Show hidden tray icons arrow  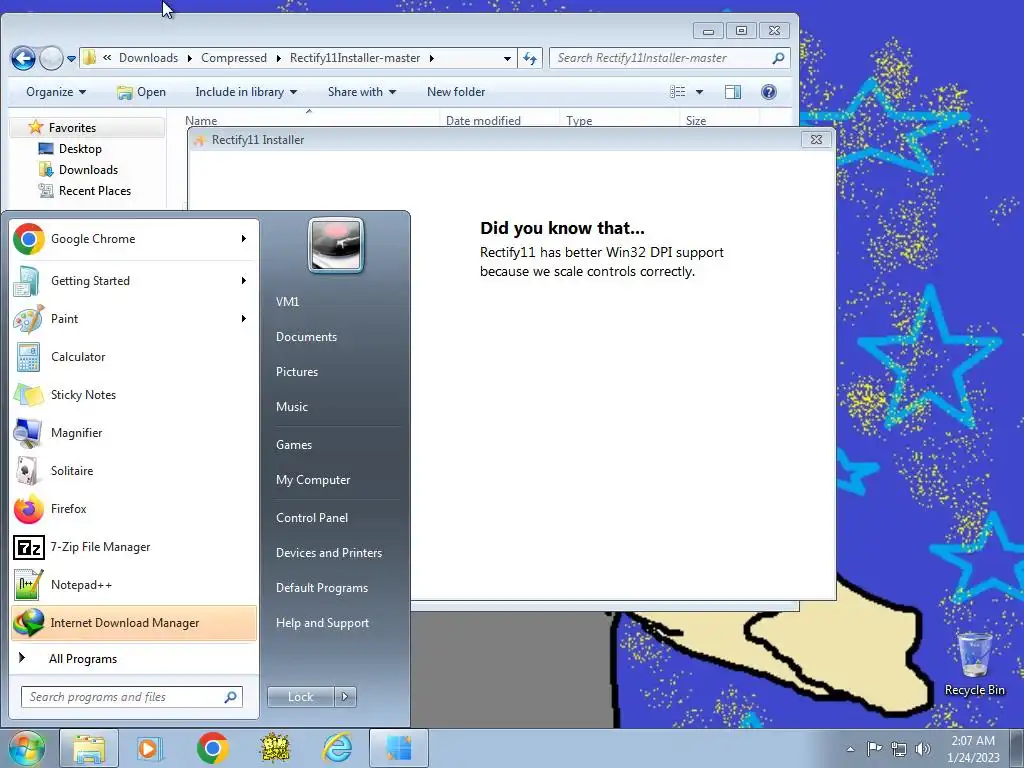coord(850,749)
